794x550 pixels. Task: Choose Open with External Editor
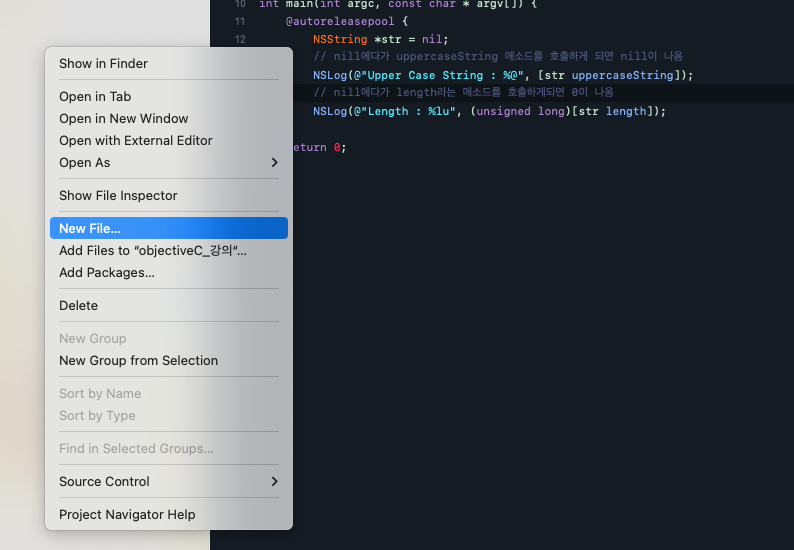click(169, 140)
